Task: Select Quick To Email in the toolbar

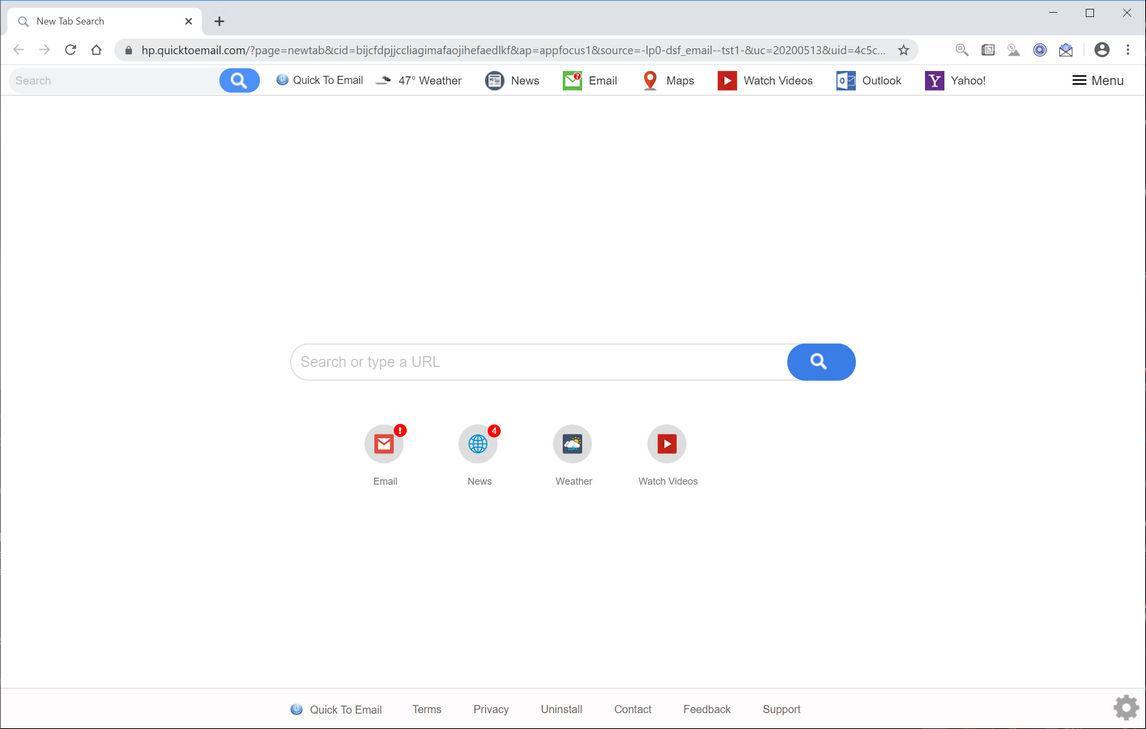Action: 320,80
